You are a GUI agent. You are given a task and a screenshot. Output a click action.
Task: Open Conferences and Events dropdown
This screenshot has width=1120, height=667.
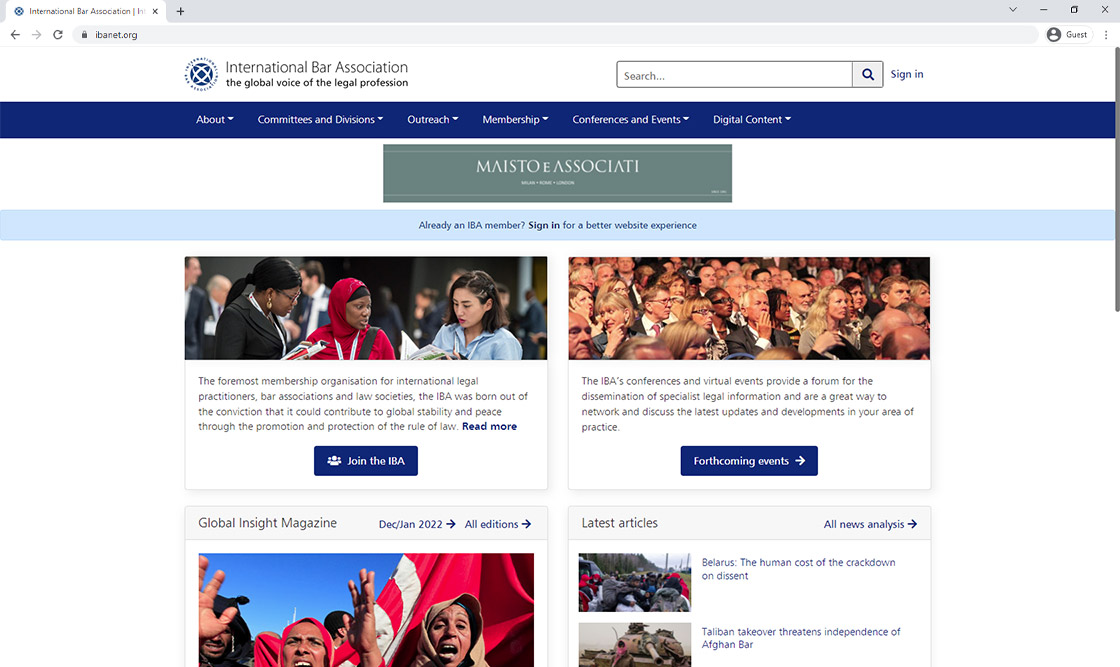pyautogui.click(x=631, y=119)
